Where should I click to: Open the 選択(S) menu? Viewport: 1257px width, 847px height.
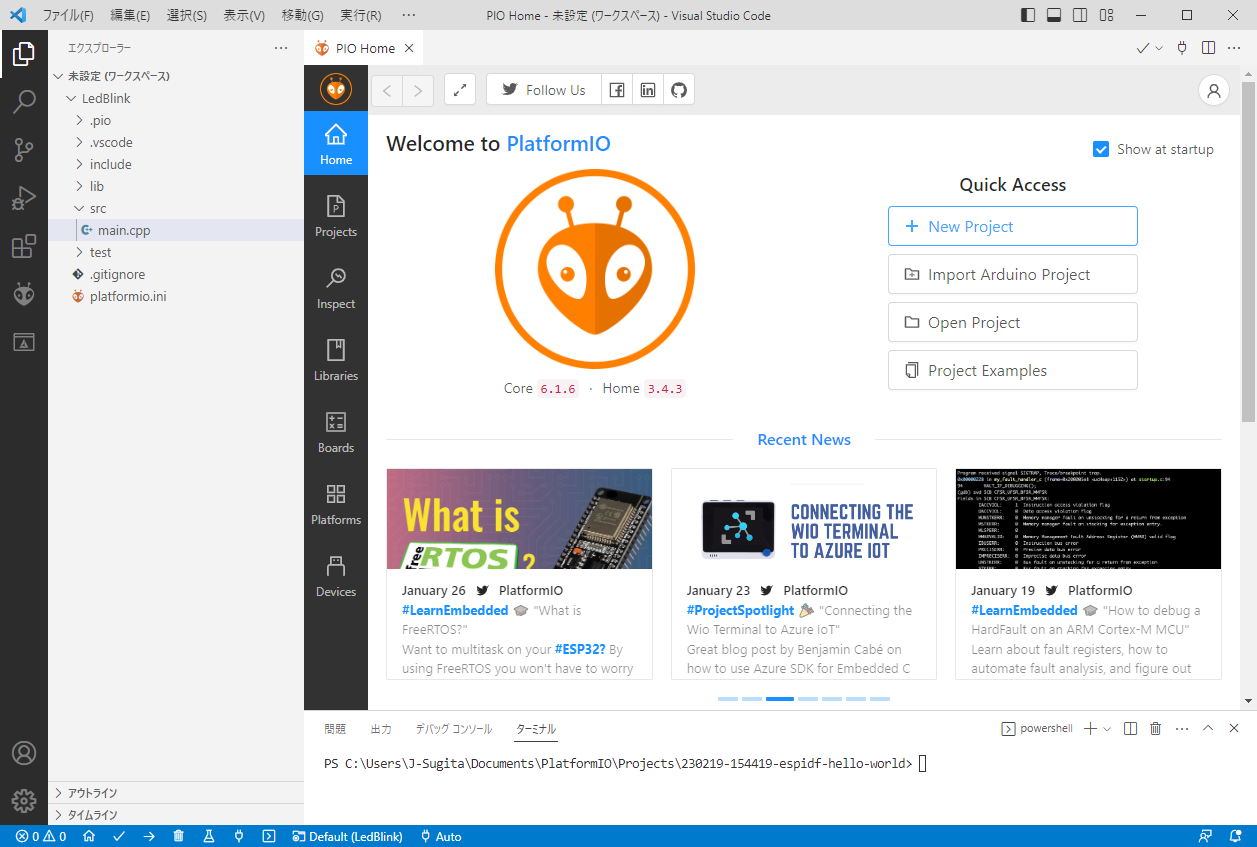click(x=187, y=15)
